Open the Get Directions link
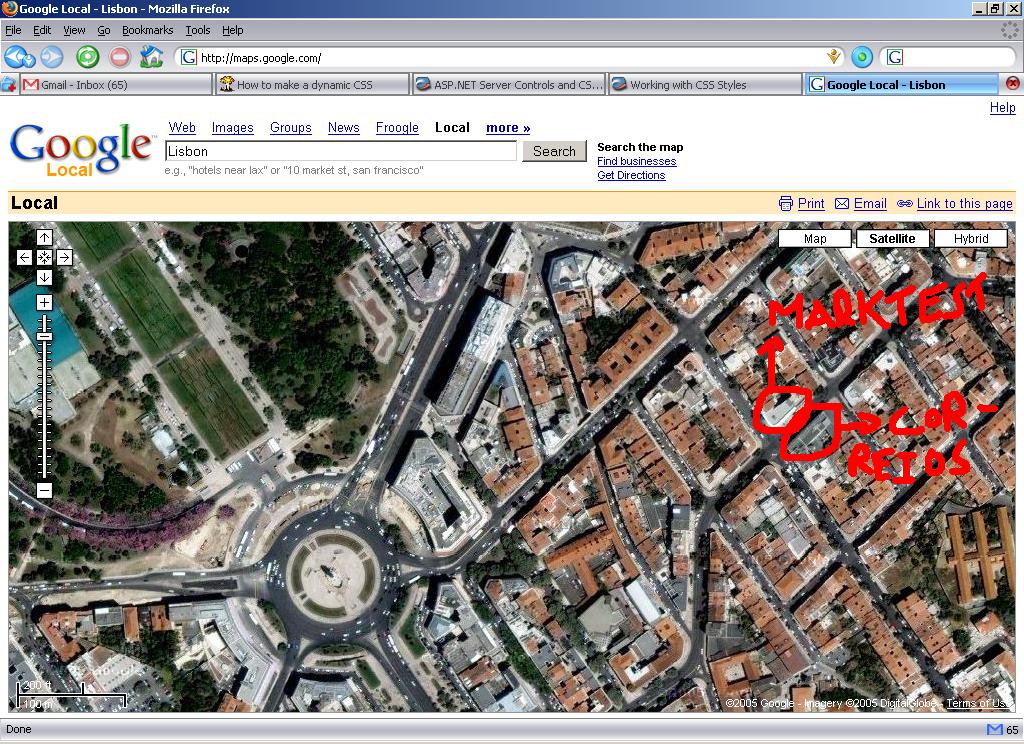Image resolution: width=1024 pixels, height=744 pixels. (x=631, y=175)
